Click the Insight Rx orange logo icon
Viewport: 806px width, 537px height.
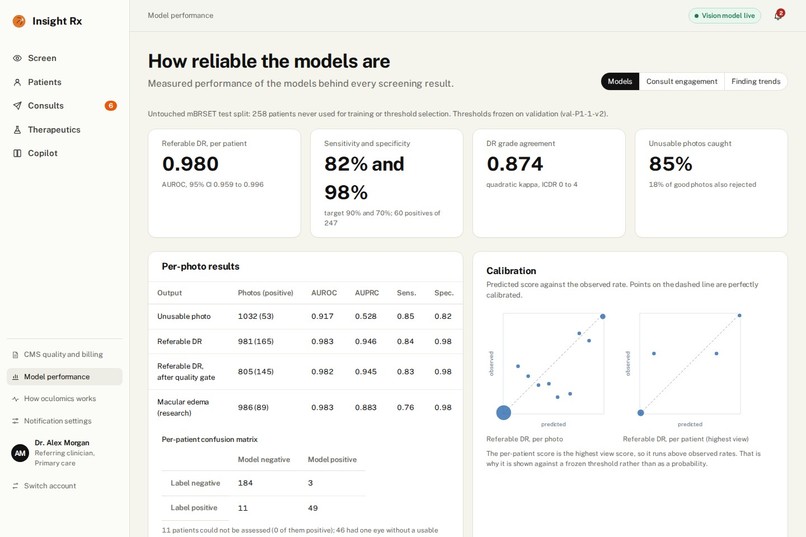(19, 21)
